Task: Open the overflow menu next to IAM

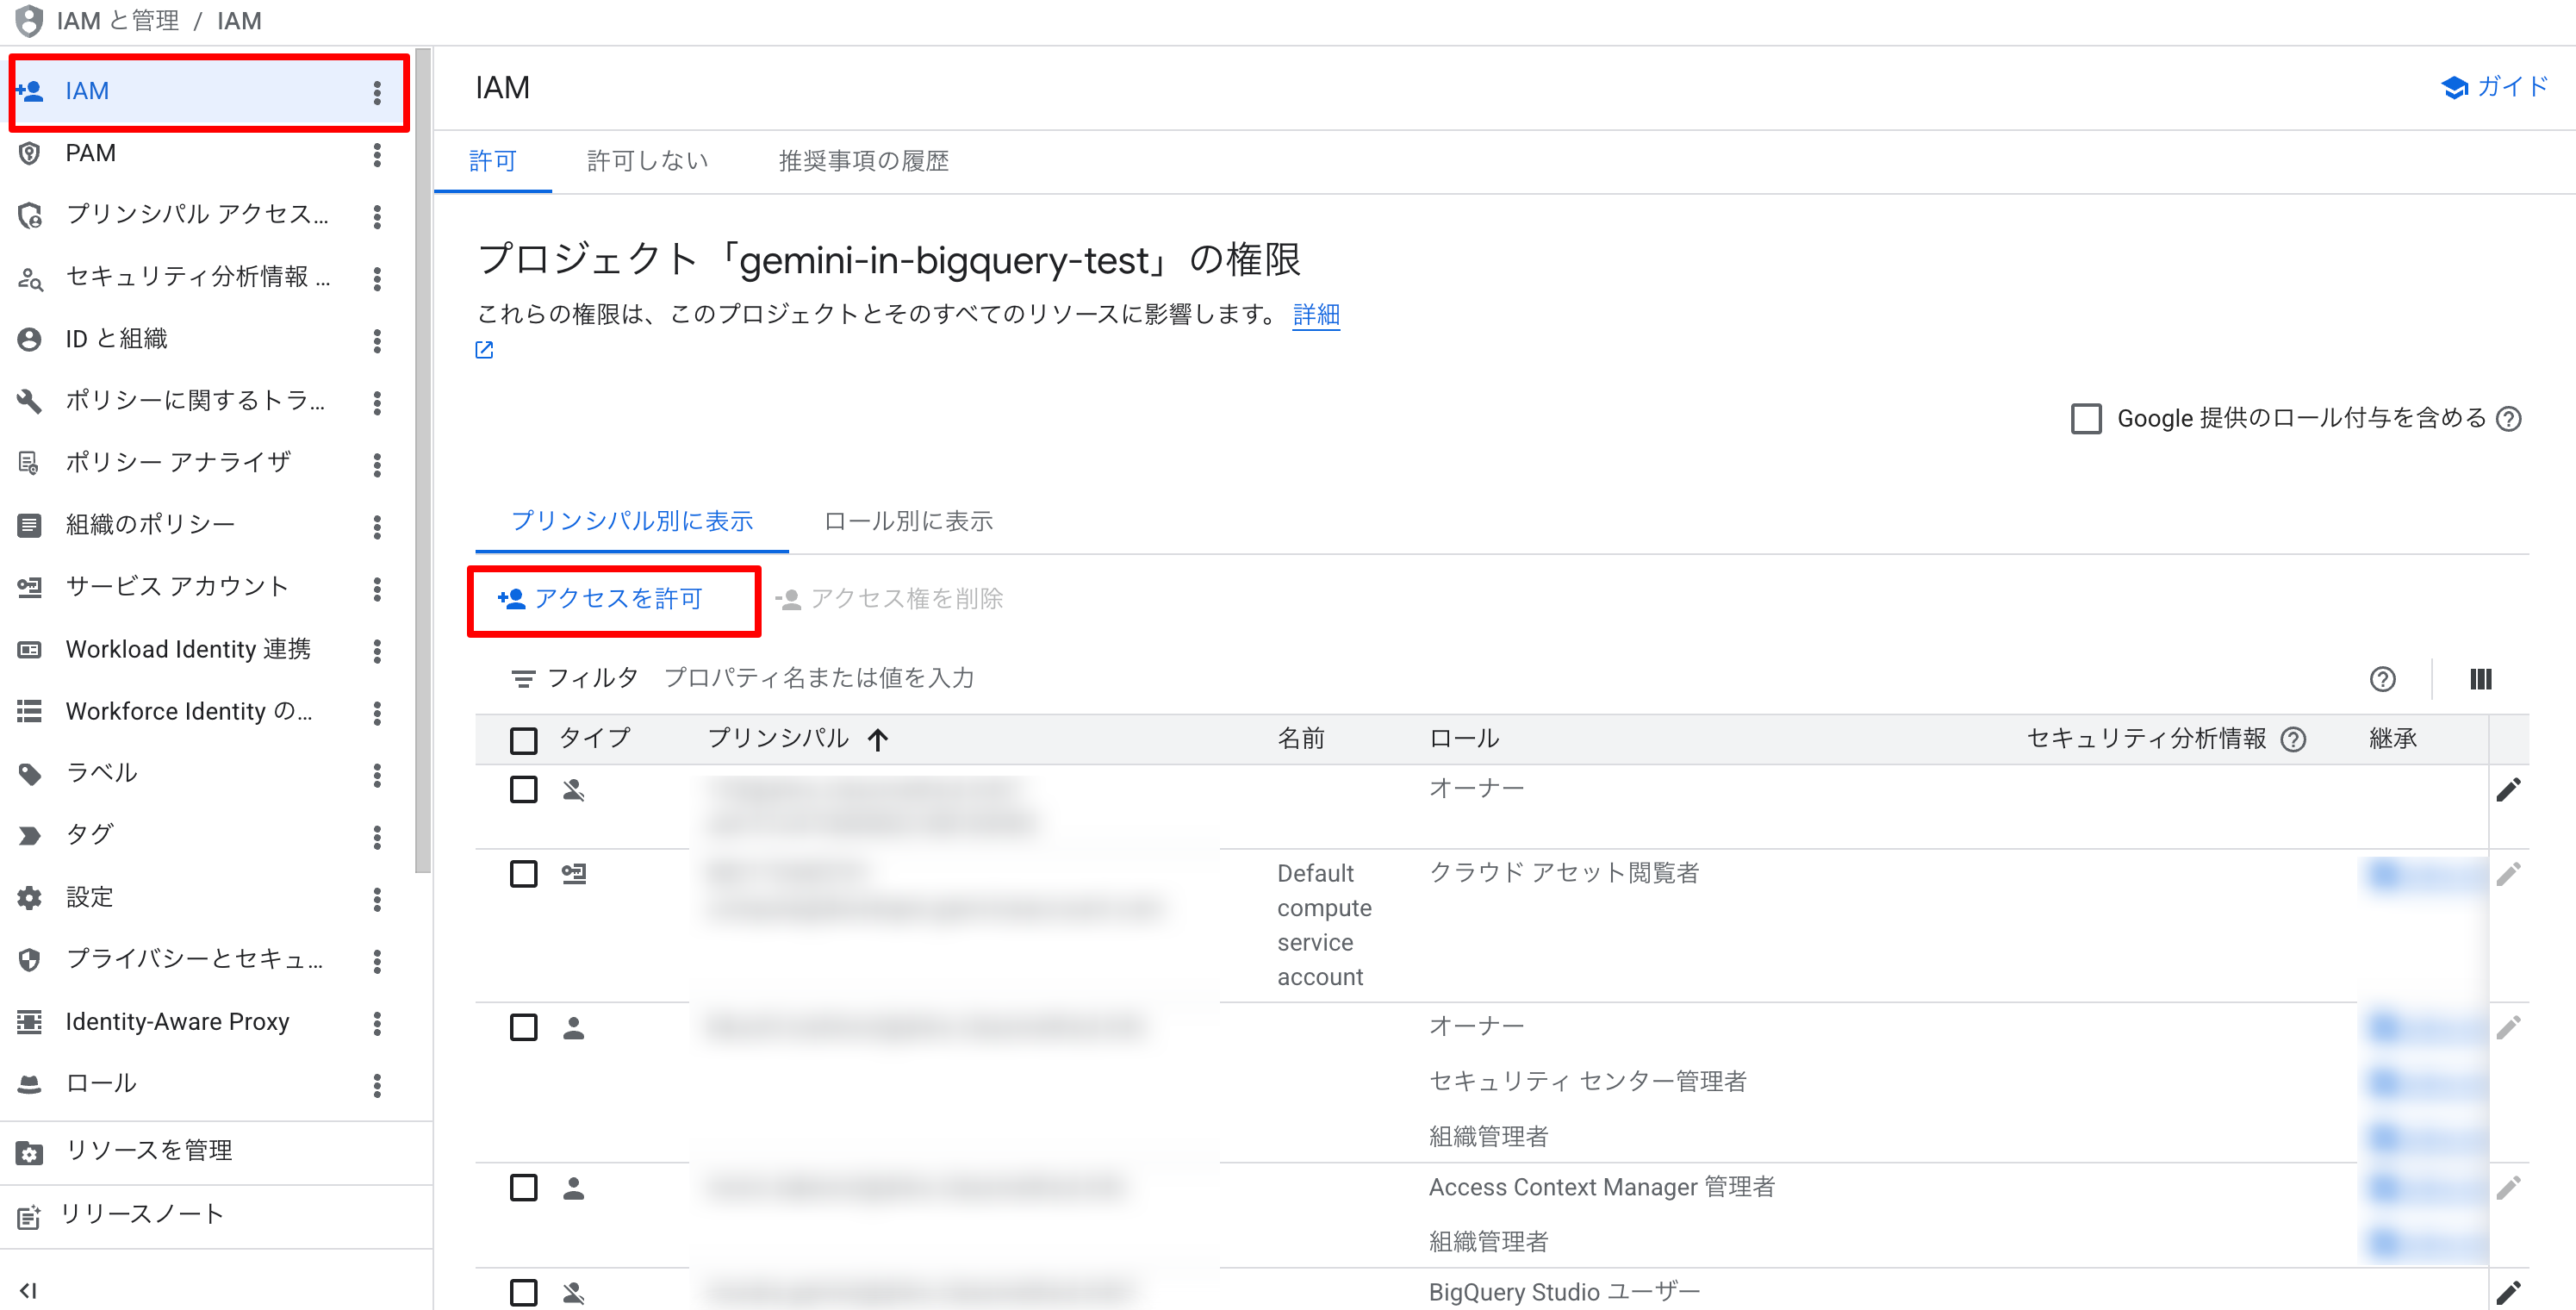Action: point(377,92)
